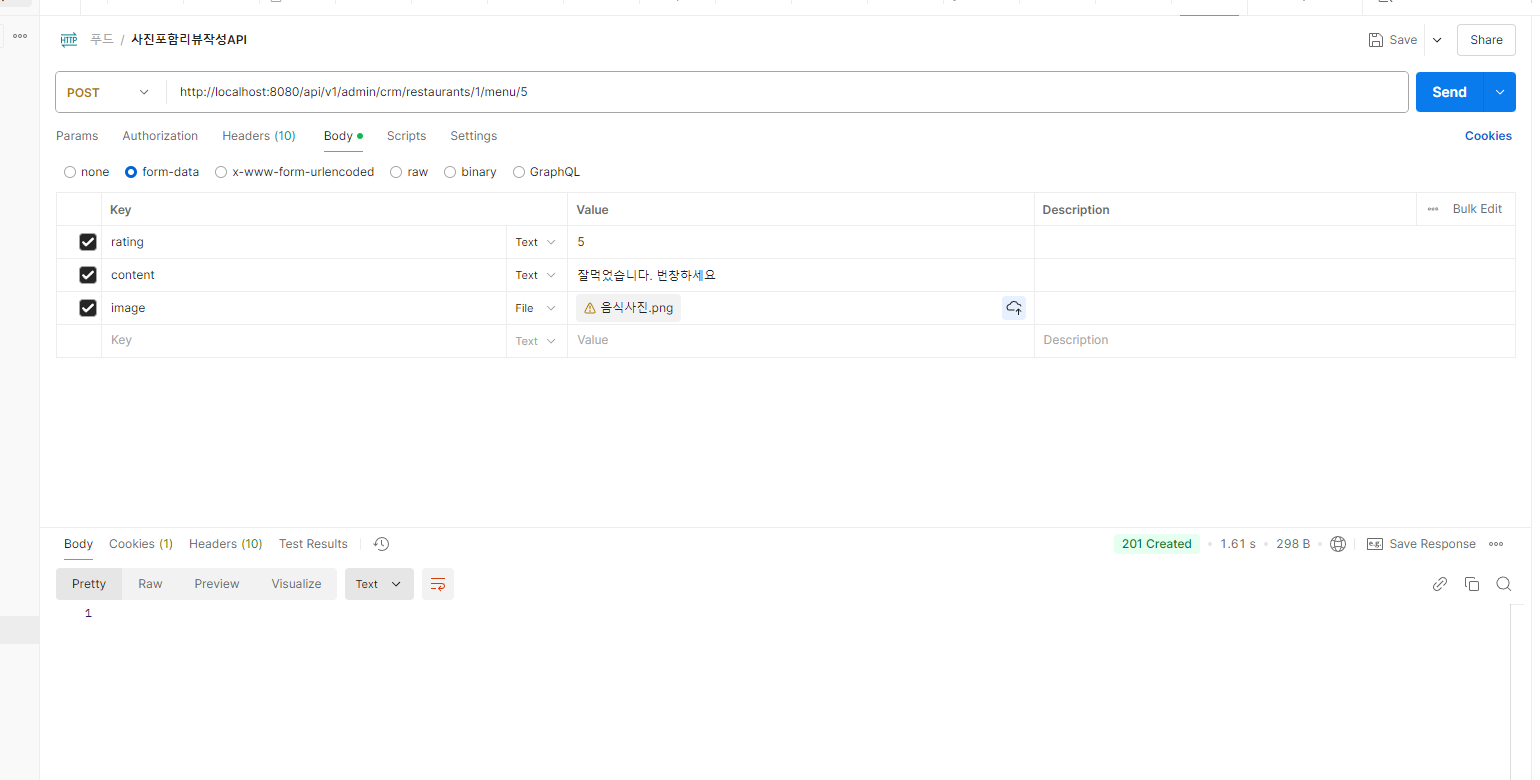Click the 음식사진.png file chip

click(x=628, y=308)
